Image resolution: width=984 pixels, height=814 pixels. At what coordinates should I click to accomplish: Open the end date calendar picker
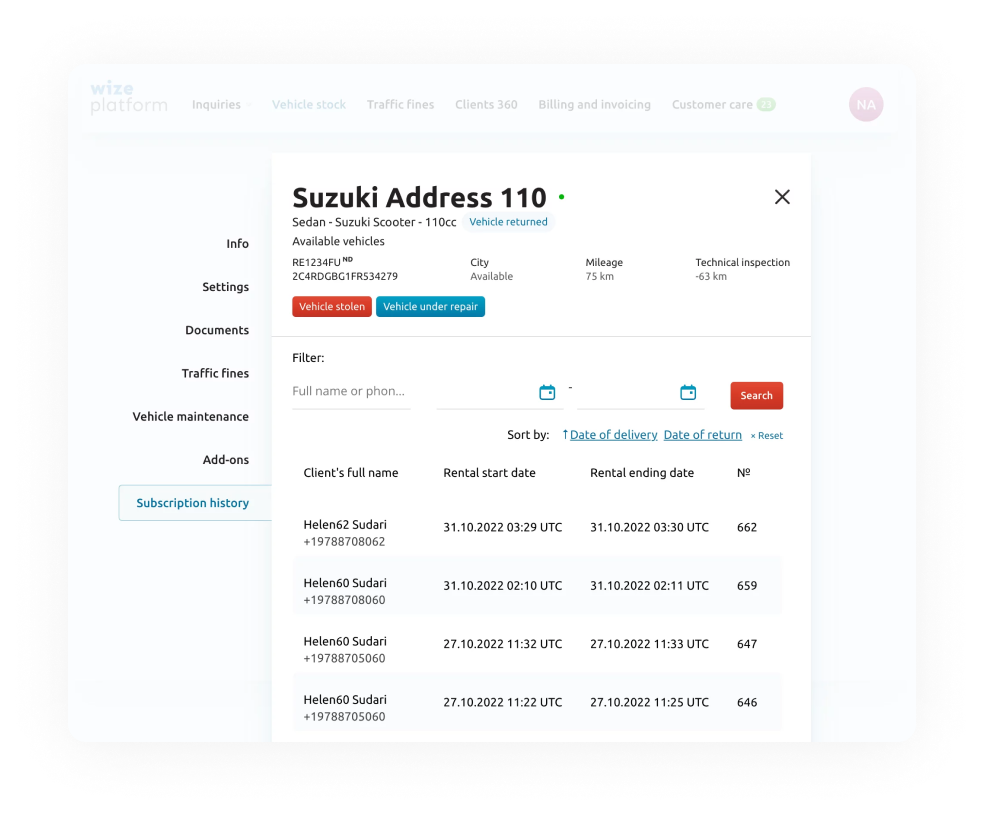688,392
